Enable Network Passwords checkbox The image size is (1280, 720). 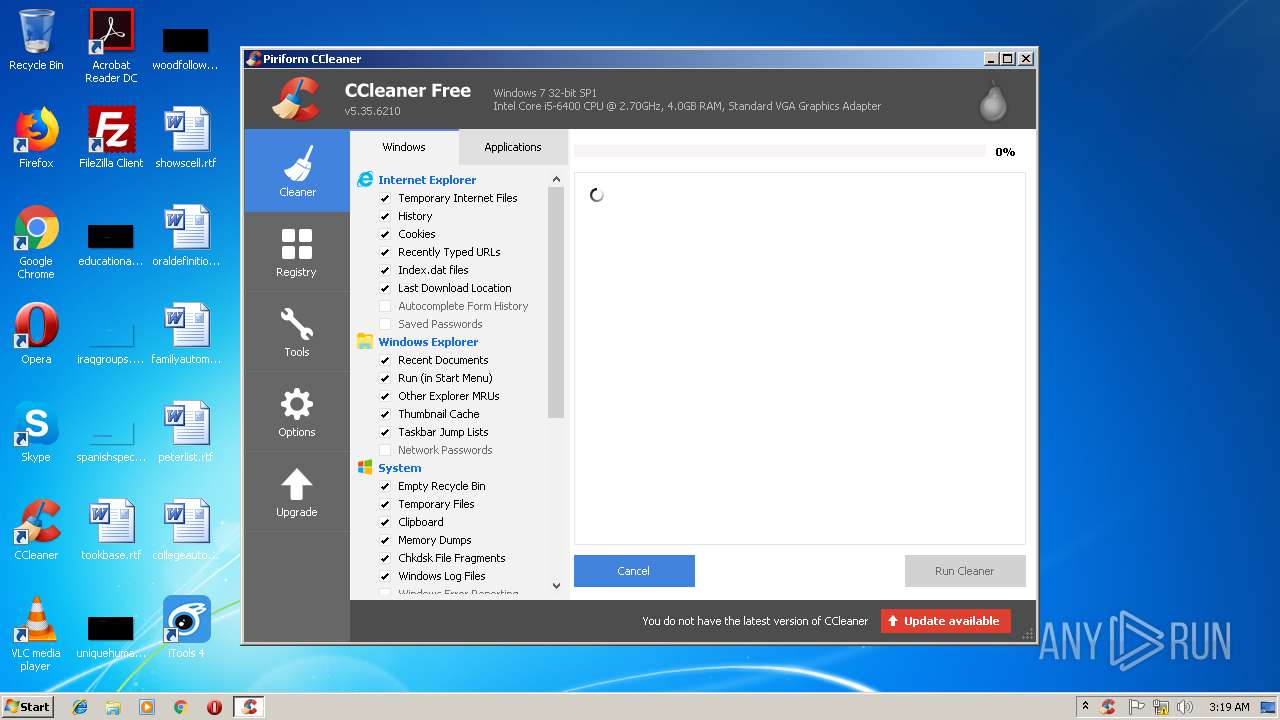pyautogui.click(x=385, y=450)
